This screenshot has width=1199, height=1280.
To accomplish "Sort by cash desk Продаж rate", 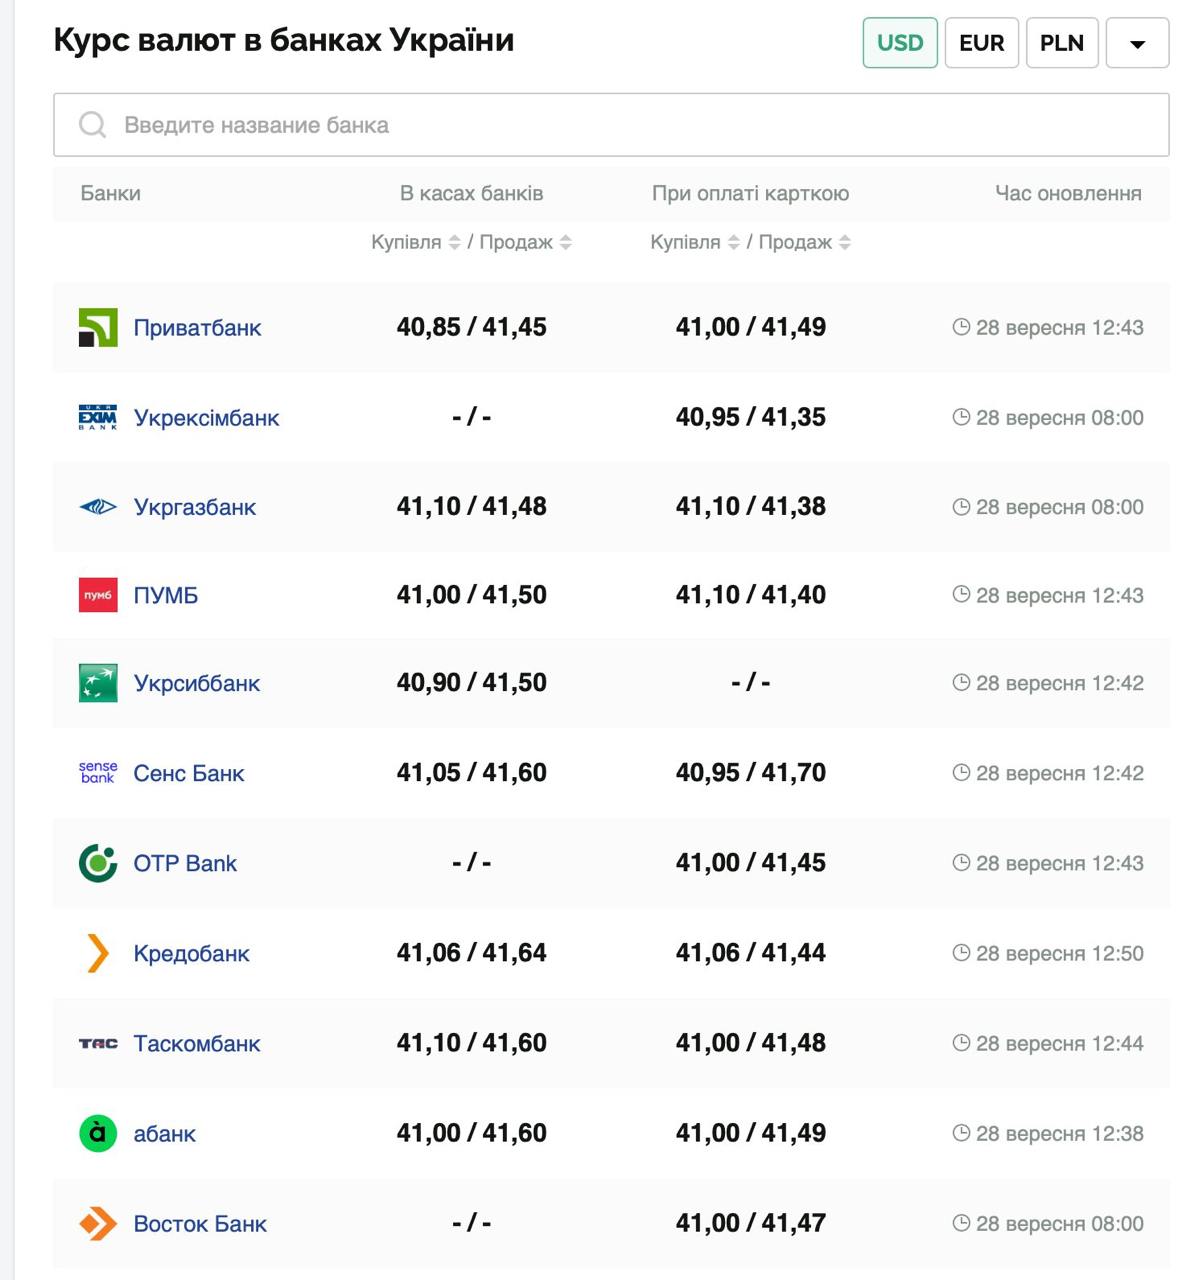I will [566, 242].
